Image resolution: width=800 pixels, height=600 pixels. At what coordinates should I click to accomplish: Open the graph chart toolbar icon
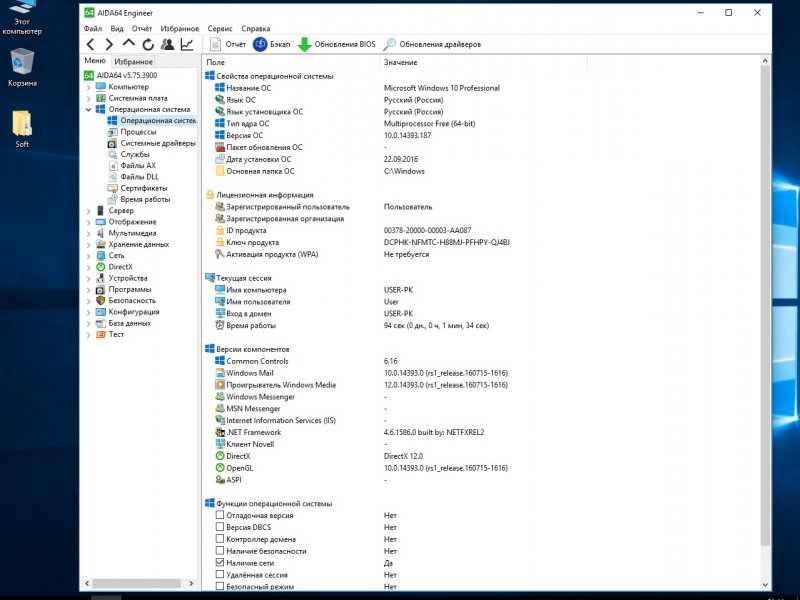point(187,44)
